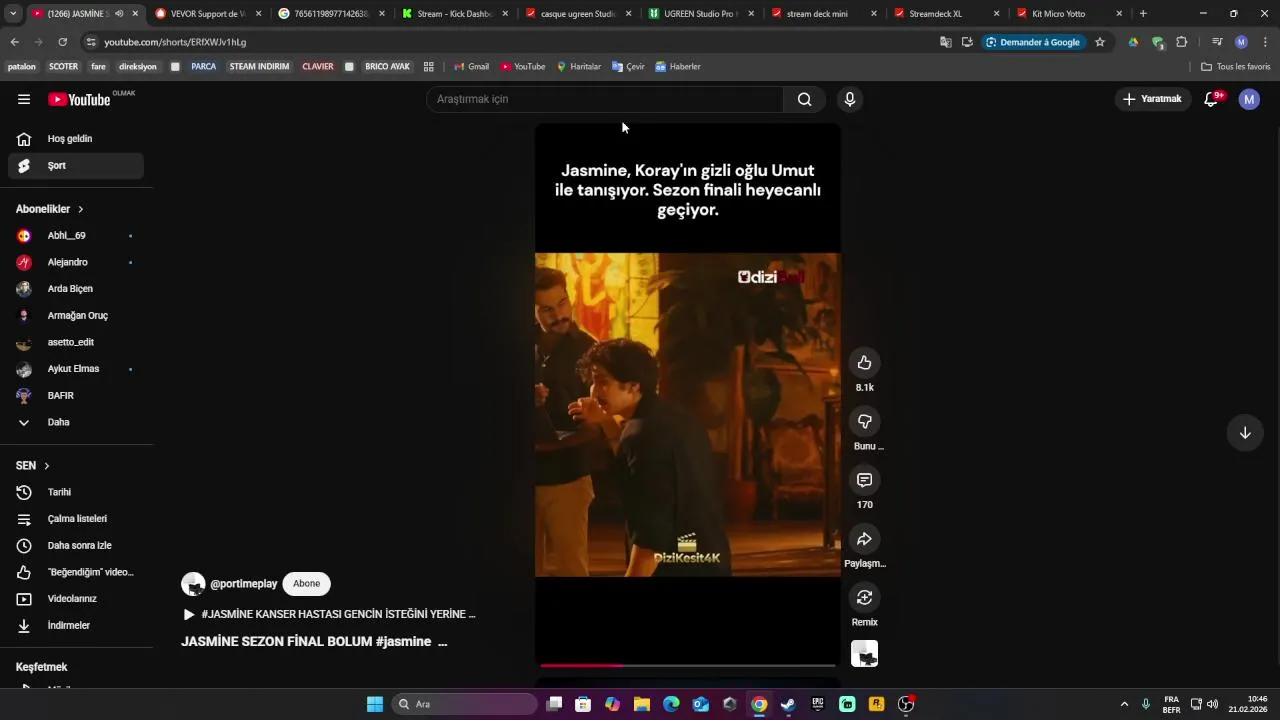Screen dimensions: 1280x720
Task: Open YouTube notifications bell
Action: 1211,99
